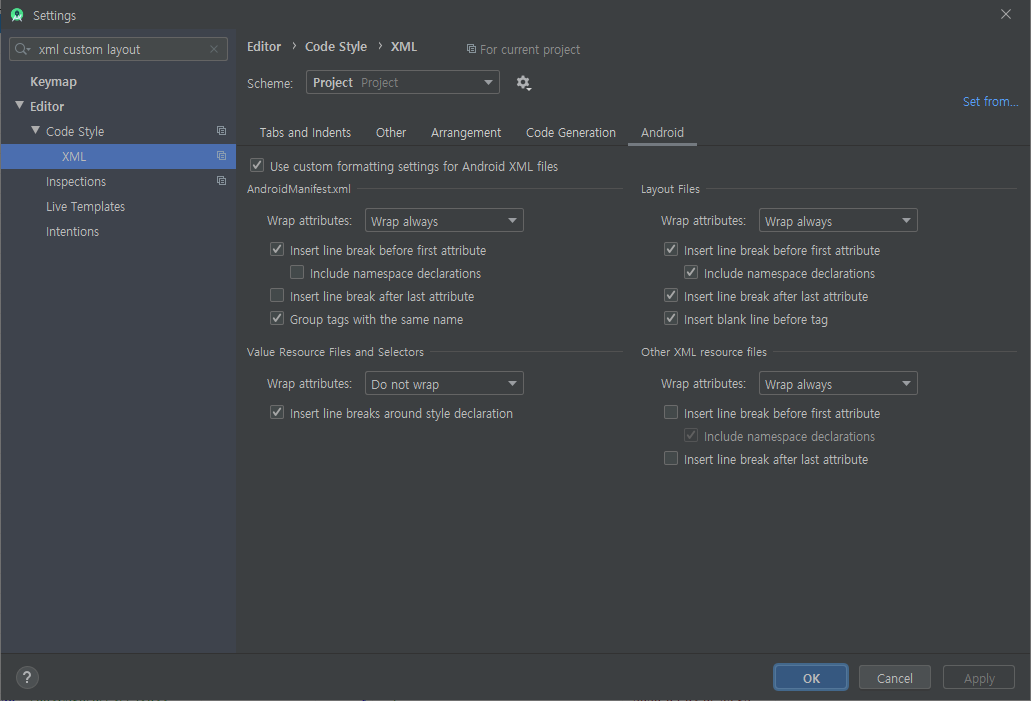Collapse the Editor tree node

click(x=20, y=105)
